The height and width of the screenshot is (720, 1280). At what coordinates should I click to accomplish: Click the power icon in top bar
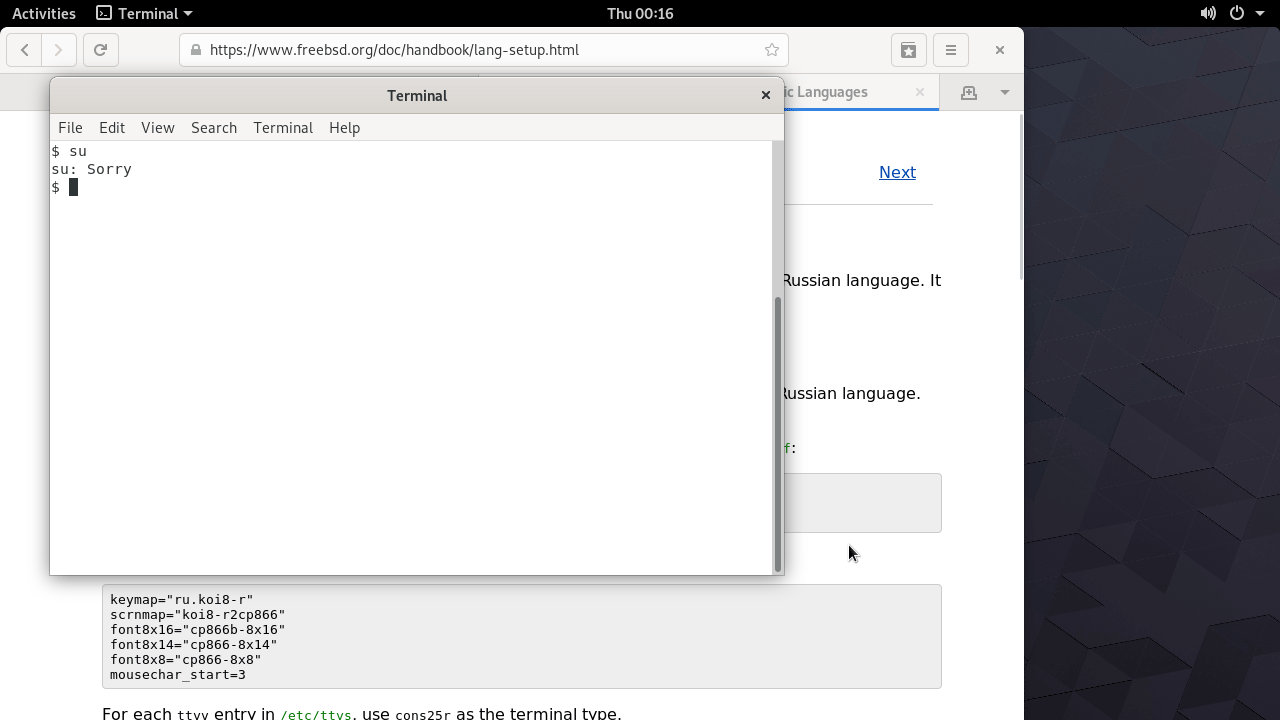[x=1237, y=13]
